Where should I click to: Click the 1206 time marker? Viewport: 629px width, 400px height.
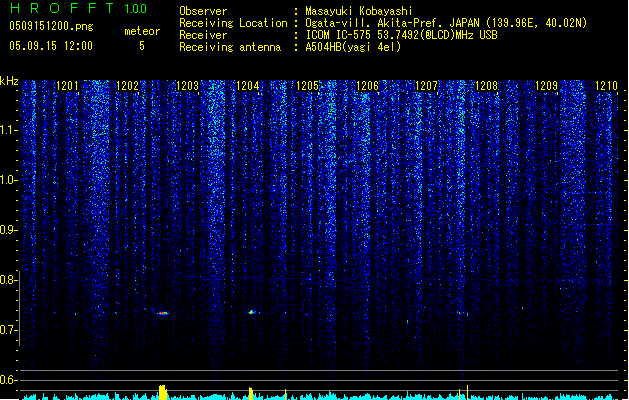[367, 86]
